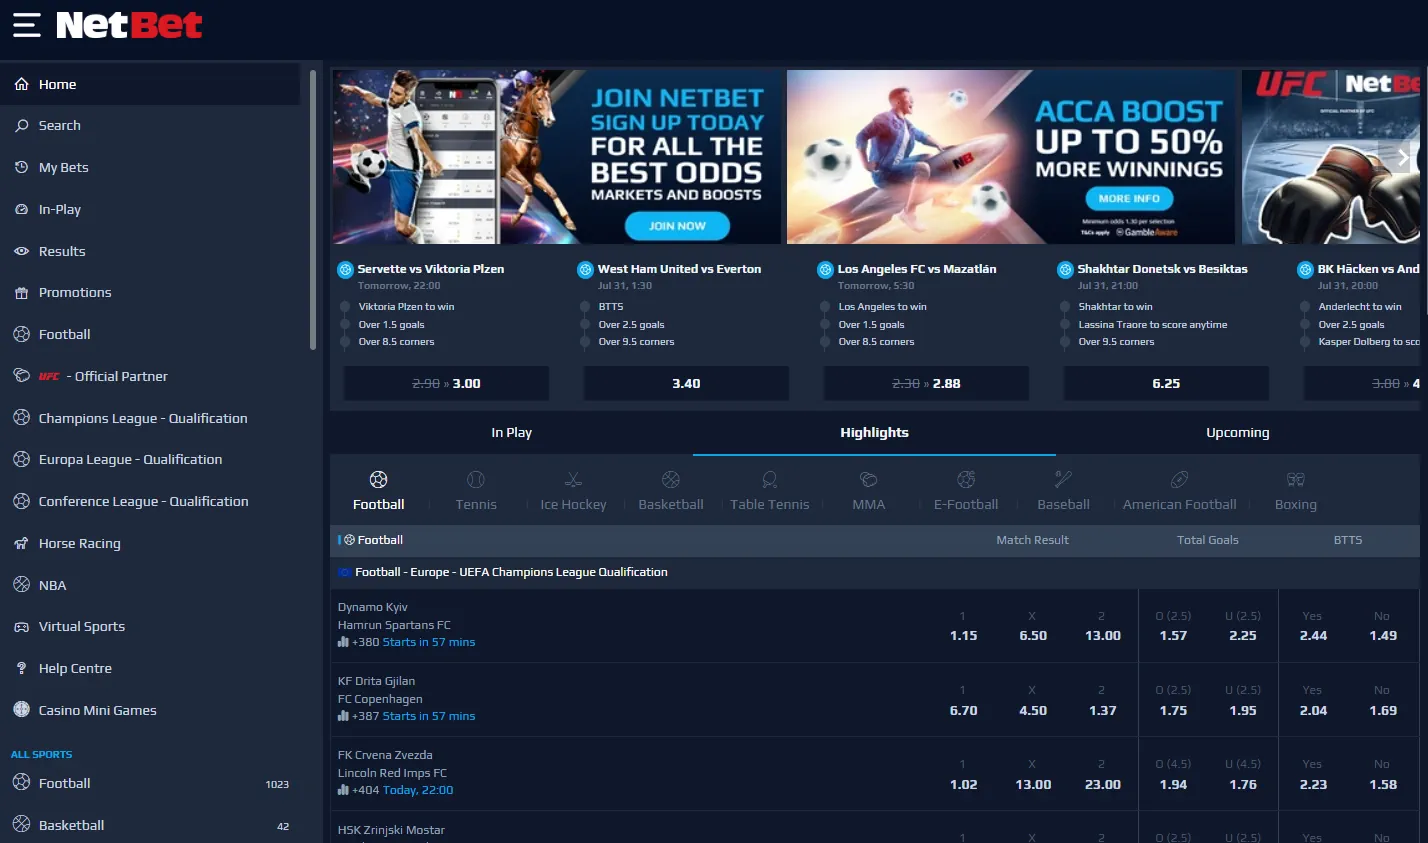Advance the banner carousel with right arrow

[1402, 157]
